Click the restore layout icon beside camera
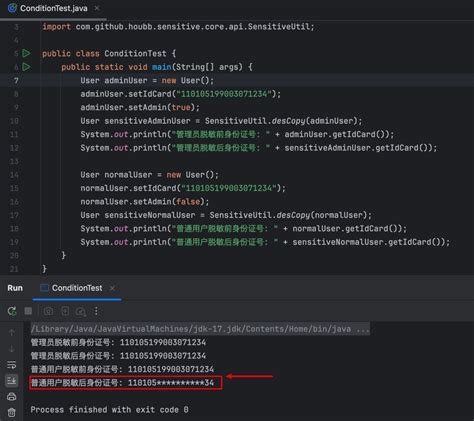The width and height of the screenshot is (474, 421). 65,311
